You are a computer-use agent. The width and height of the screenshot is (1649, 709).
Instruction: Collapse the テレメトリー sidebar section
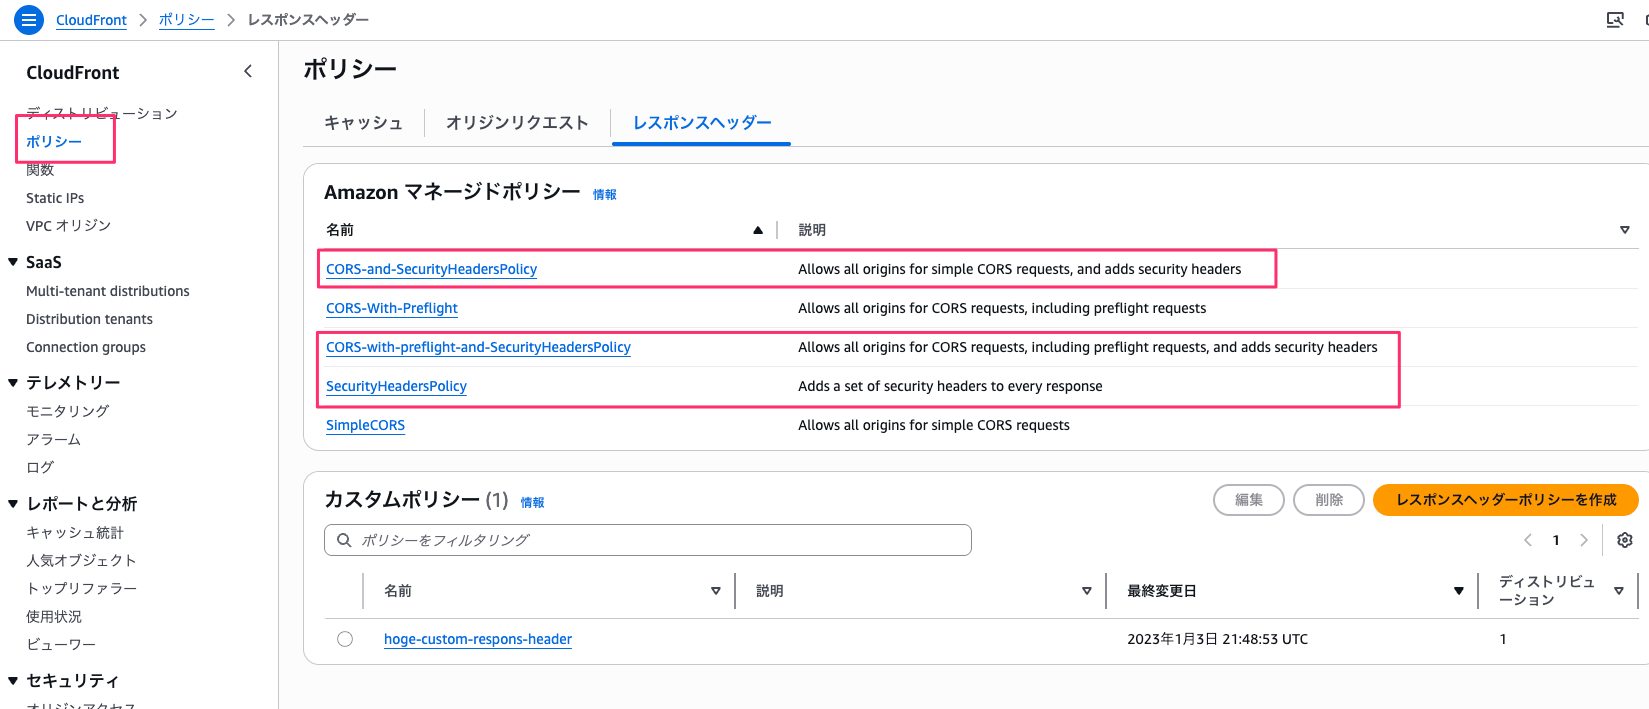[13, 382]
